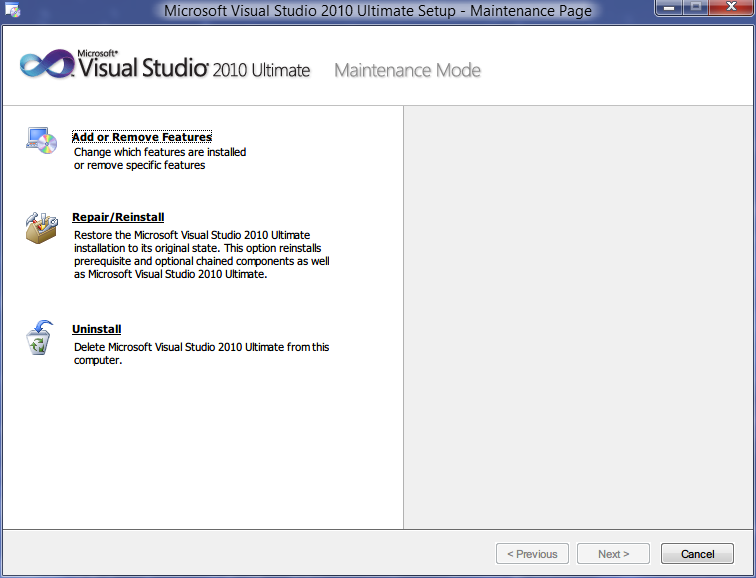Click the Next > button
The image size is (756, 578).
pos(613,554)
